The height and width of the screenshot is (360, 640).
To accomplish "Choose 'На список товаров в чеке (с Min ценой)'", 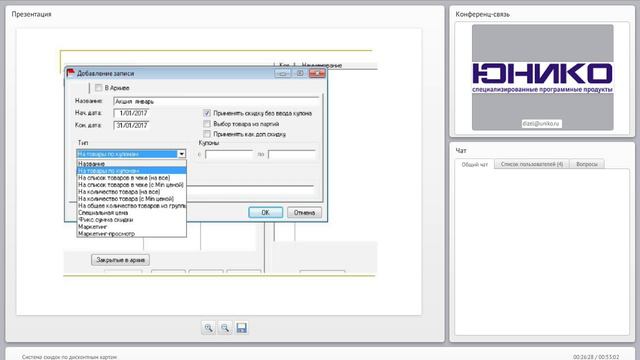I will [131, 184].
